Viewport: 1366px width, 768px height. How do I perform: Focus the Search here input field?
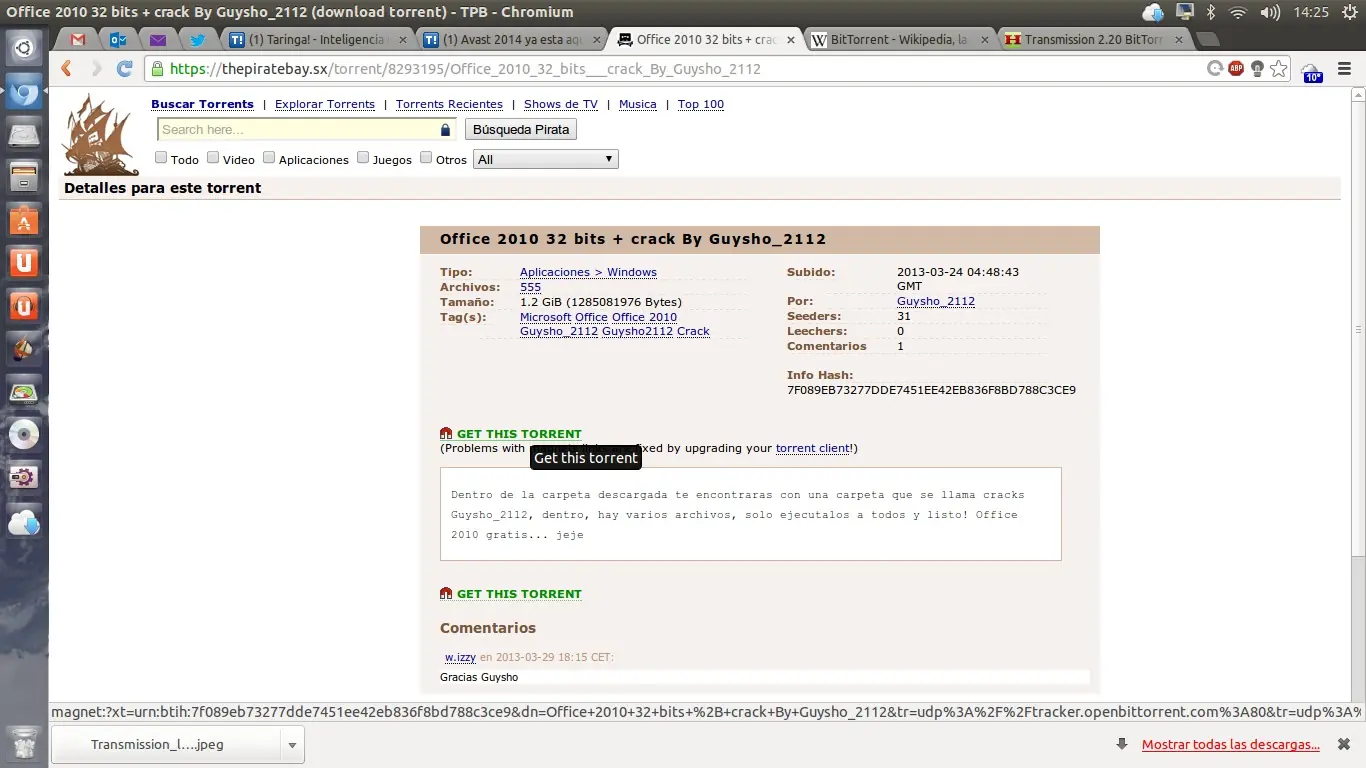click(x=306, y=129)
